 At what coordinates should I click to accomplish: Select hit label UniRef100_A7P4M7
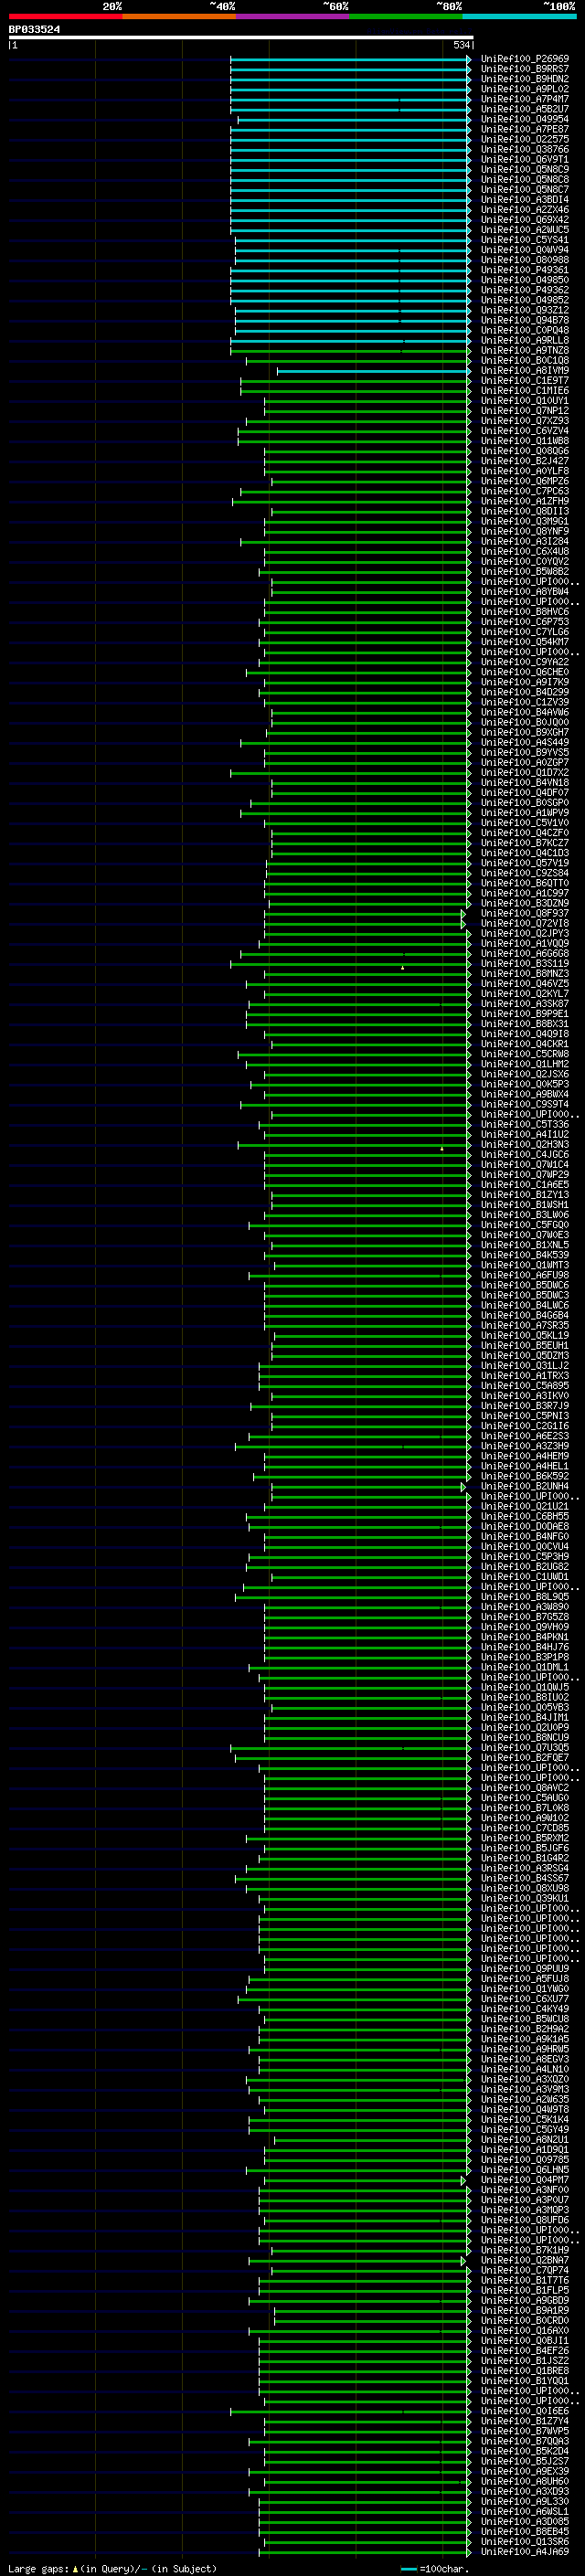[x=524, y=99]
